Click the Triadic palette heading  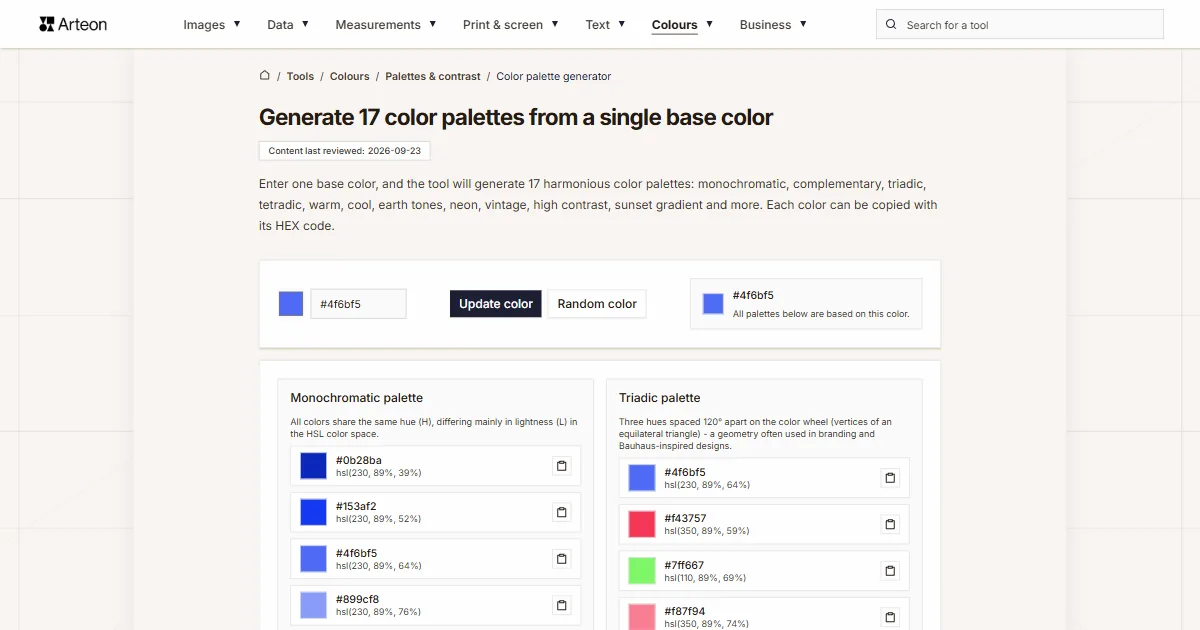pos(660,398)
